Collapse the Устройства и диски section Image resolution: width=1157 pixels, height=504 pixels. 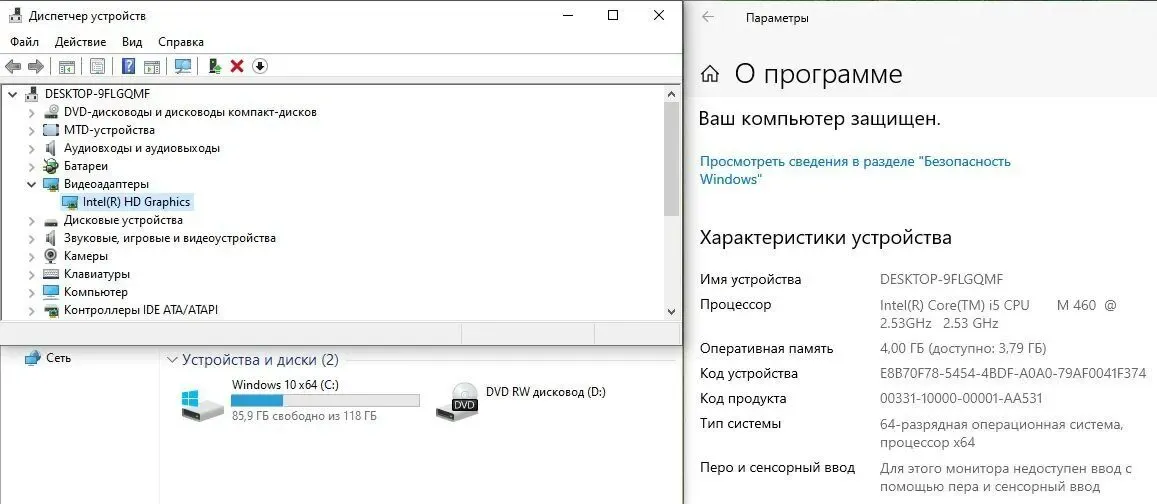[172, 360]
